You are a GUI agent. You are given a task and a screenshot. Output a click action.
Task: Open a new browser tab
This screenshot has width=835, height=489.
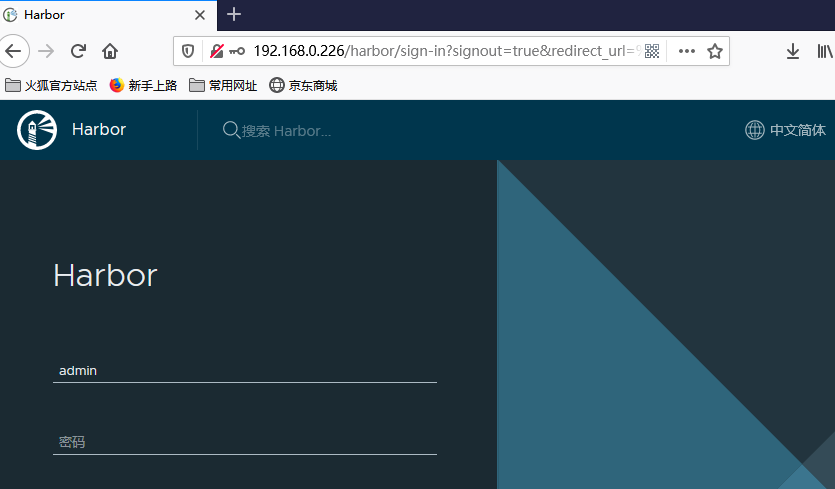(x=234, y=14)
